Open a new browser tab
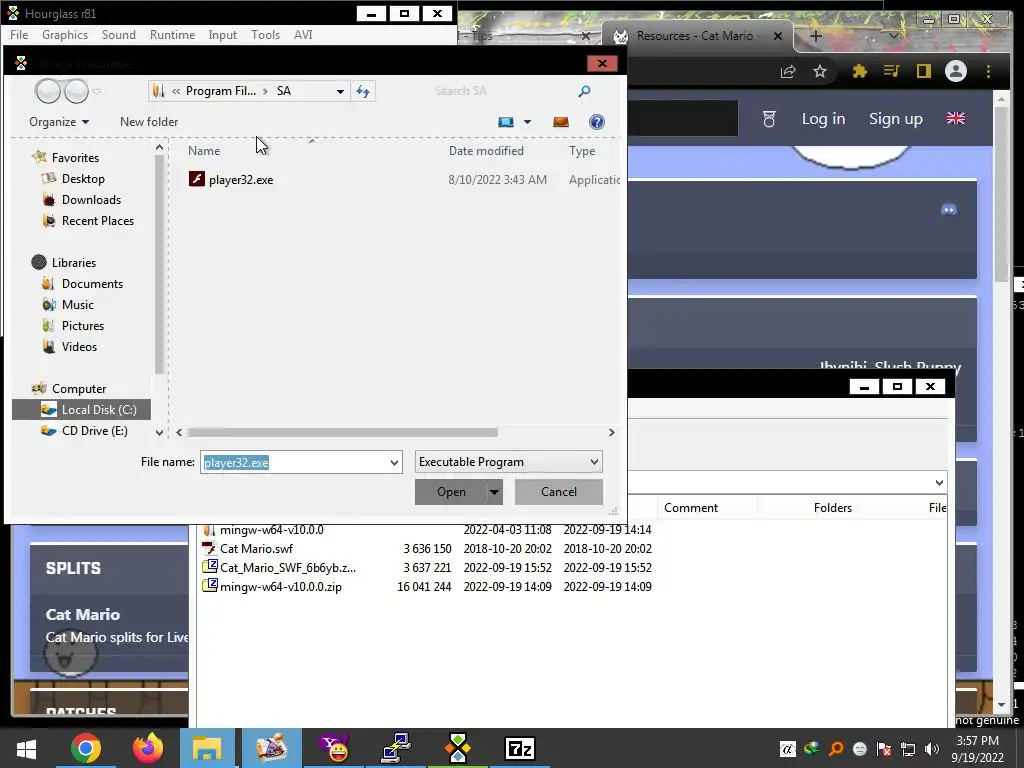This screenshot has width=1024, height=768. tap(816, 36)
